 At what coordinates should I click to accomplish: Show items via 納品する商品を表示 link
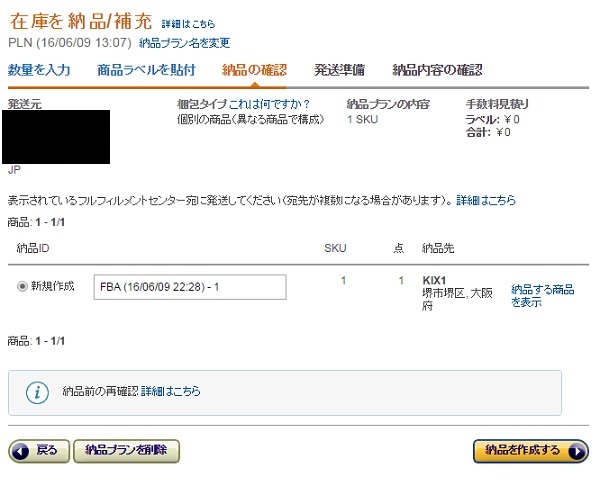(x=543, y=295)
